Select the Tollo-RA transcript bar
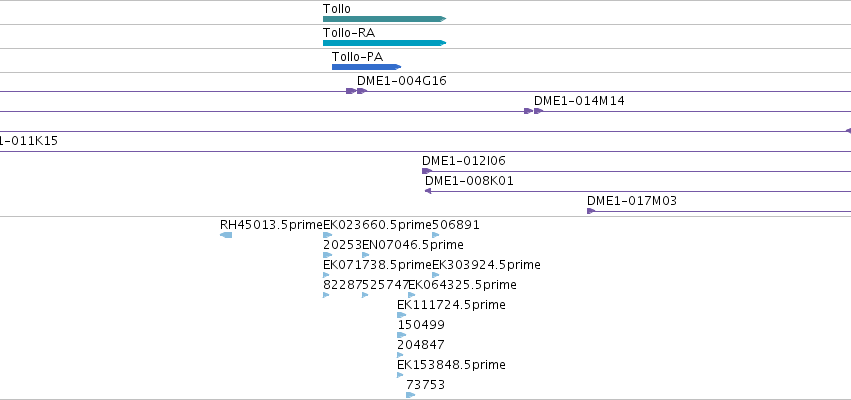 384,43
